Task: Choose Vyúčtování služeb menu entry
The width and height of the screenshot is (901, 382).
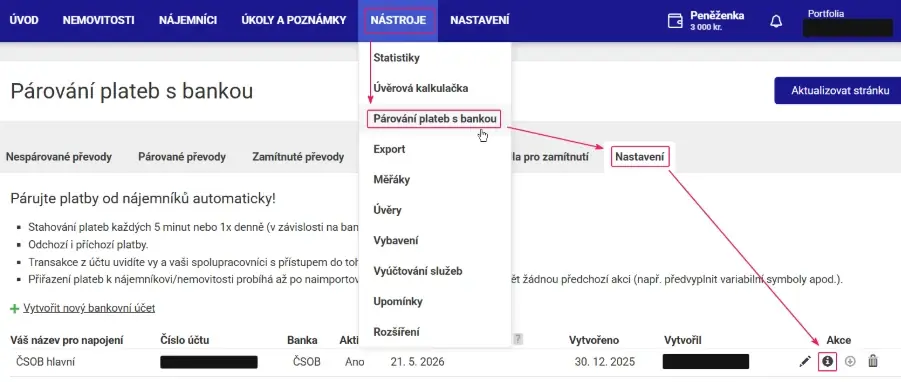Action: click(x=418, y=271)
